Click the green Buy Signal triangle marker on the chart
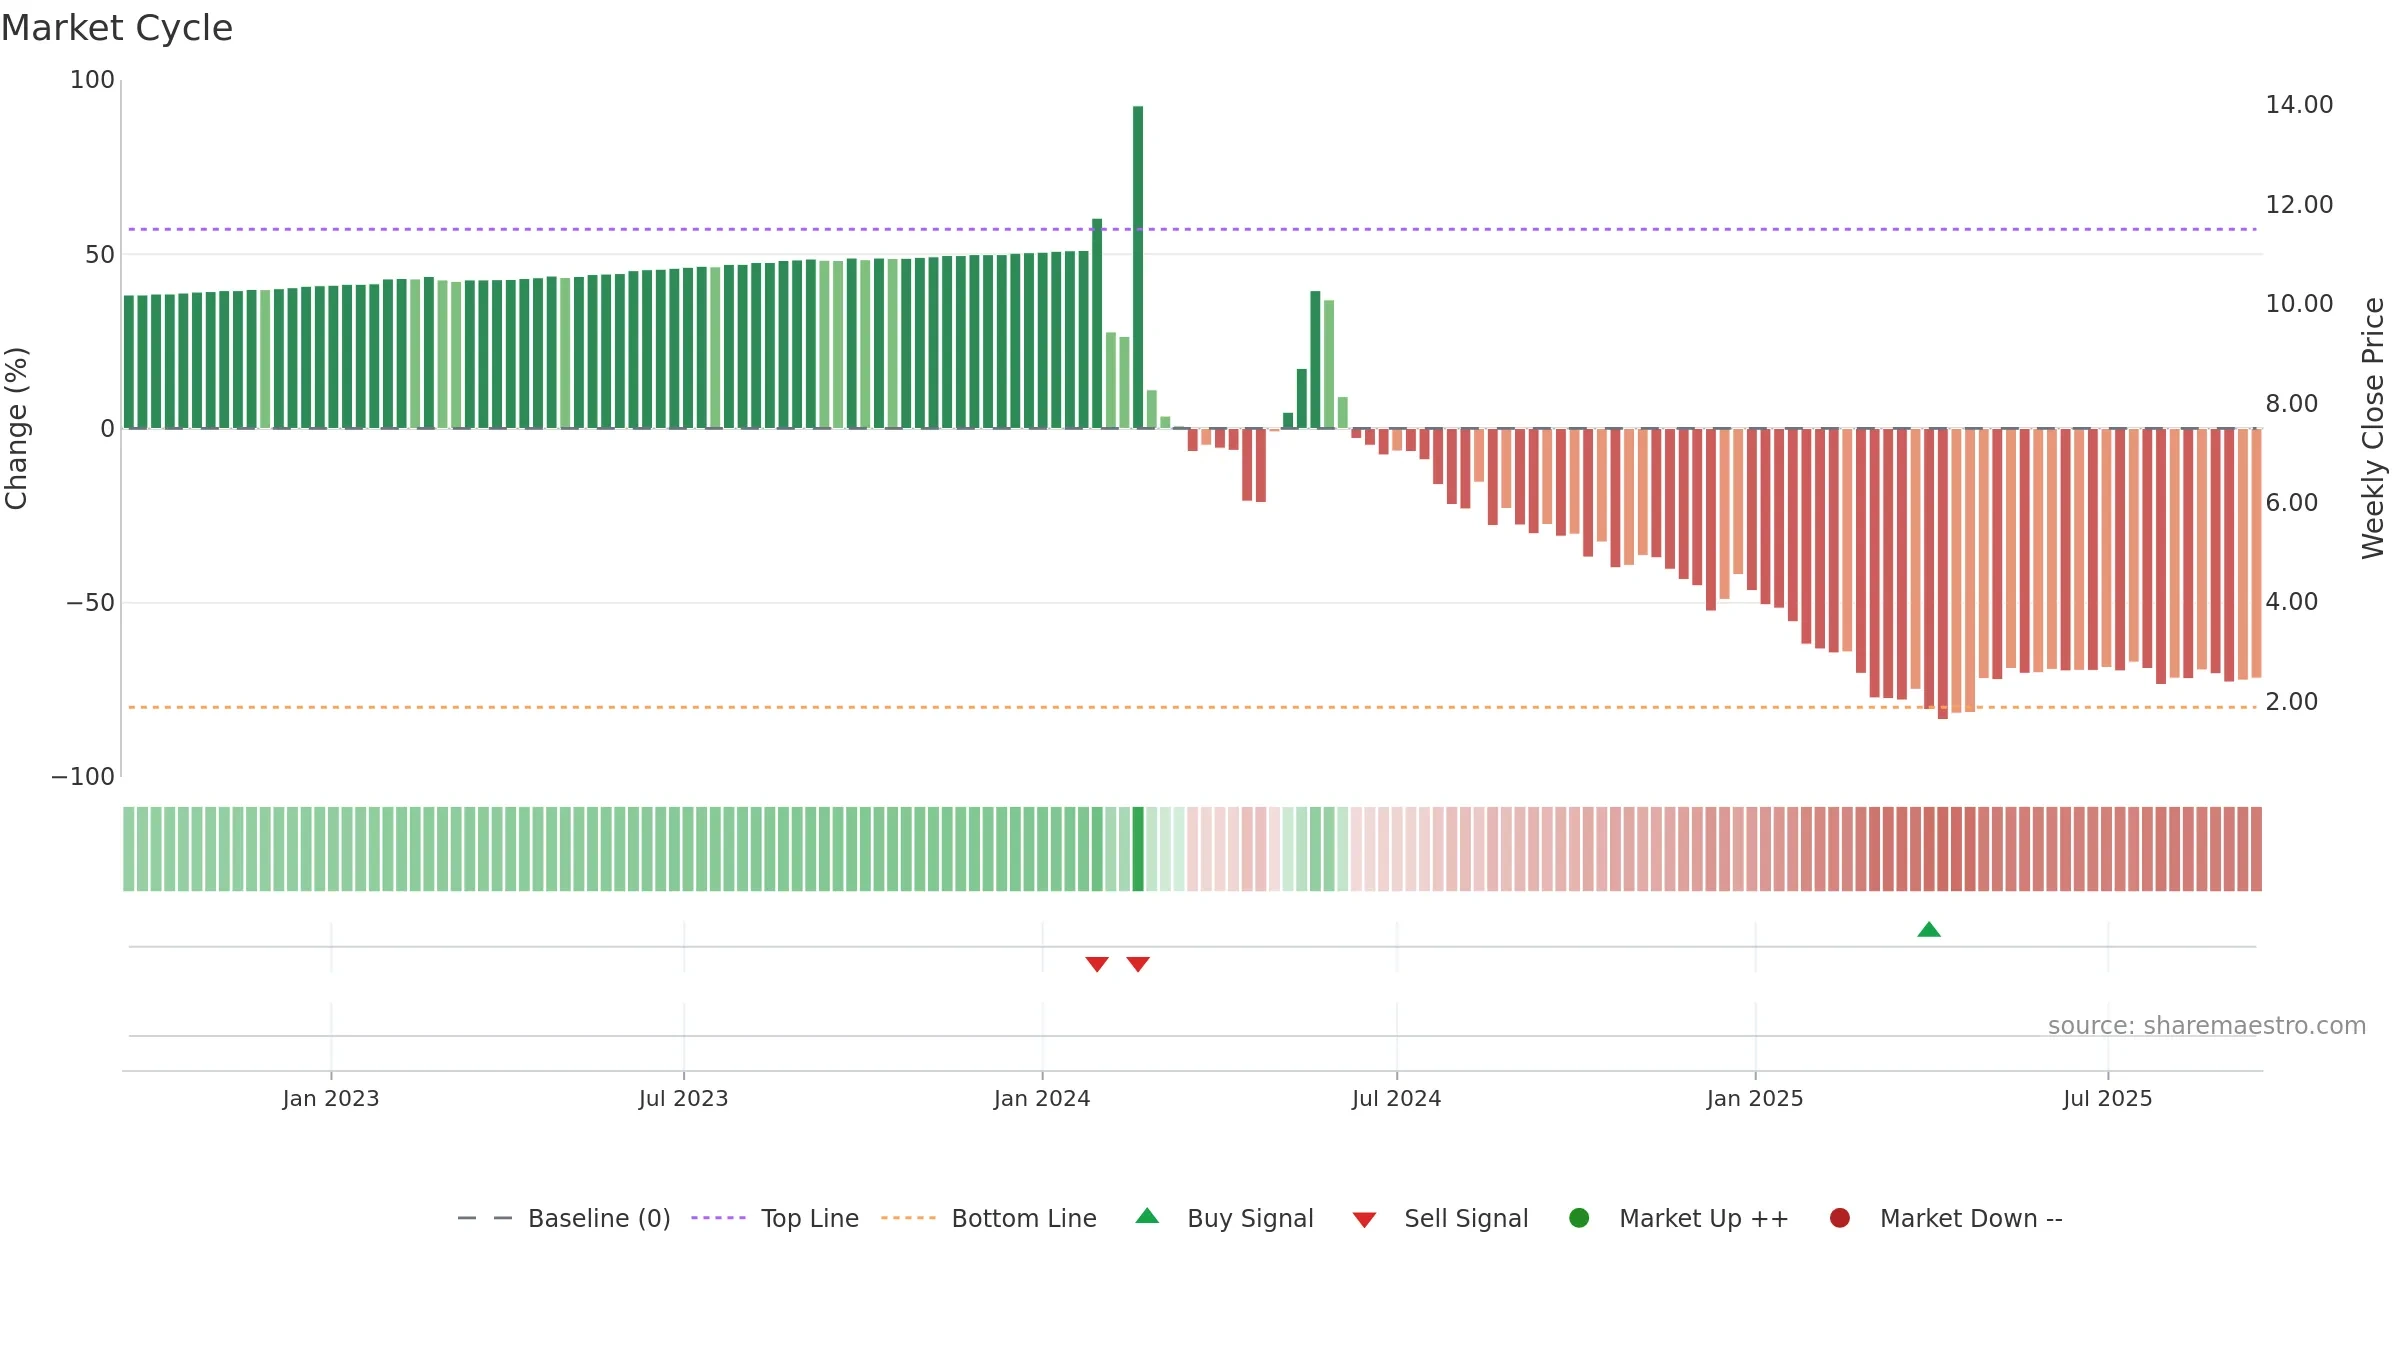 click(1929, 930)
